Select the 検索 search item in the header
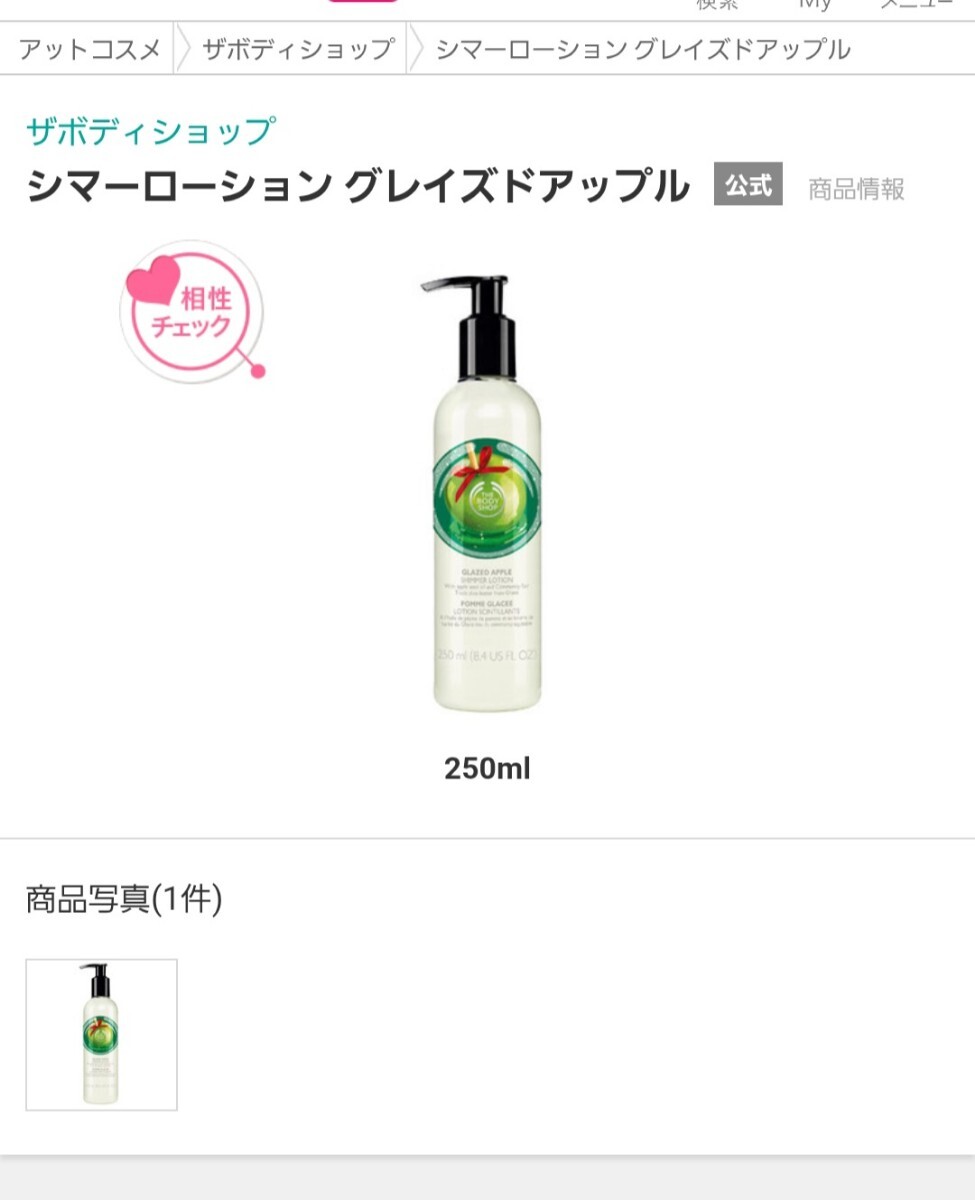 717,4
